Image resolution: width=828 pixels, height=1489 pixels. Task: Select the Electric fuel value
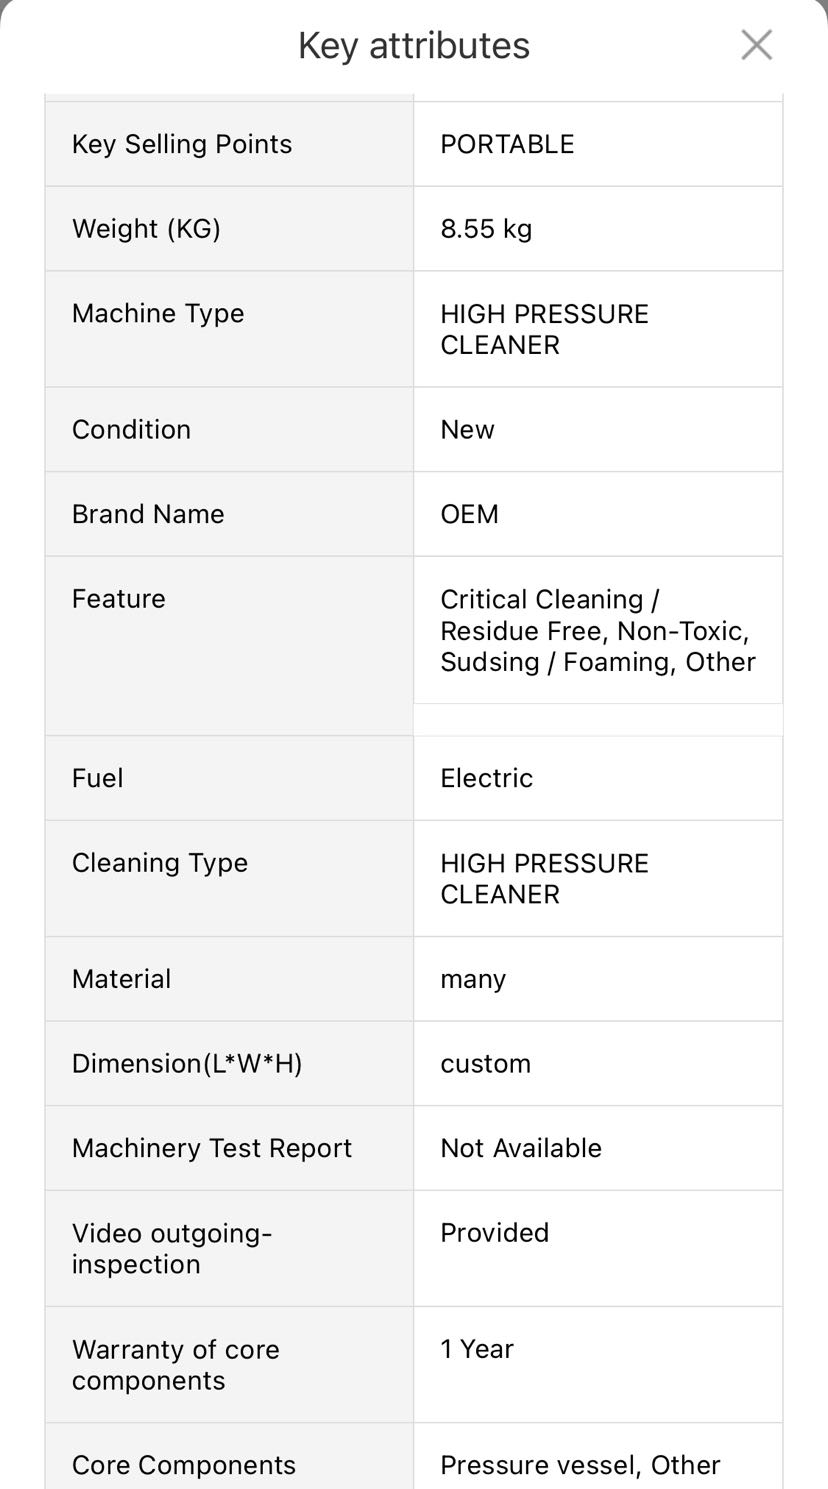pos(486,778)
